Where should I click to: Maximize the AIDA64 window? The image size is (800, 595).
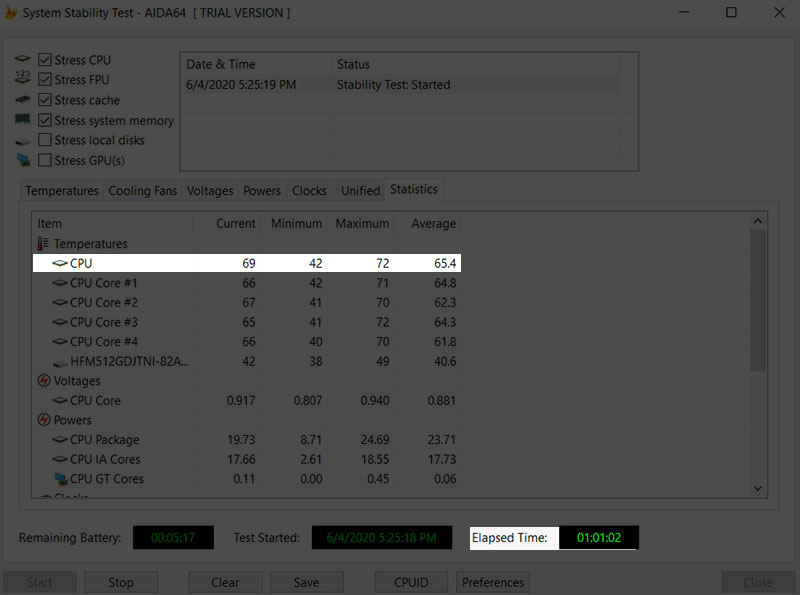(731, 12)
